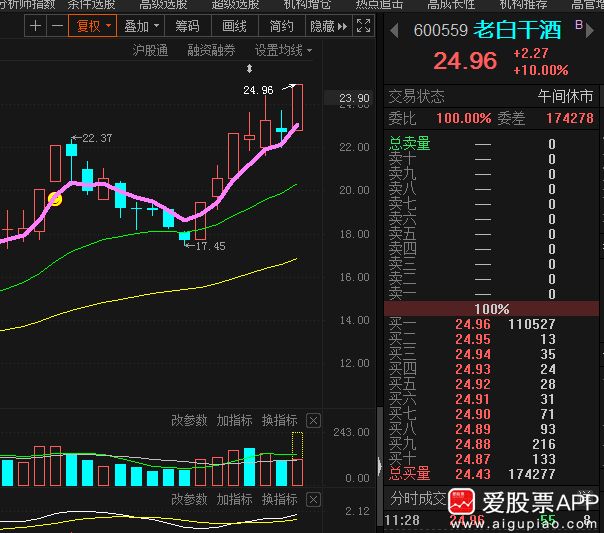Click 换指标 in bottom indicator panel
This screenshot has height=533, width=604.
(x=280, y=499)
